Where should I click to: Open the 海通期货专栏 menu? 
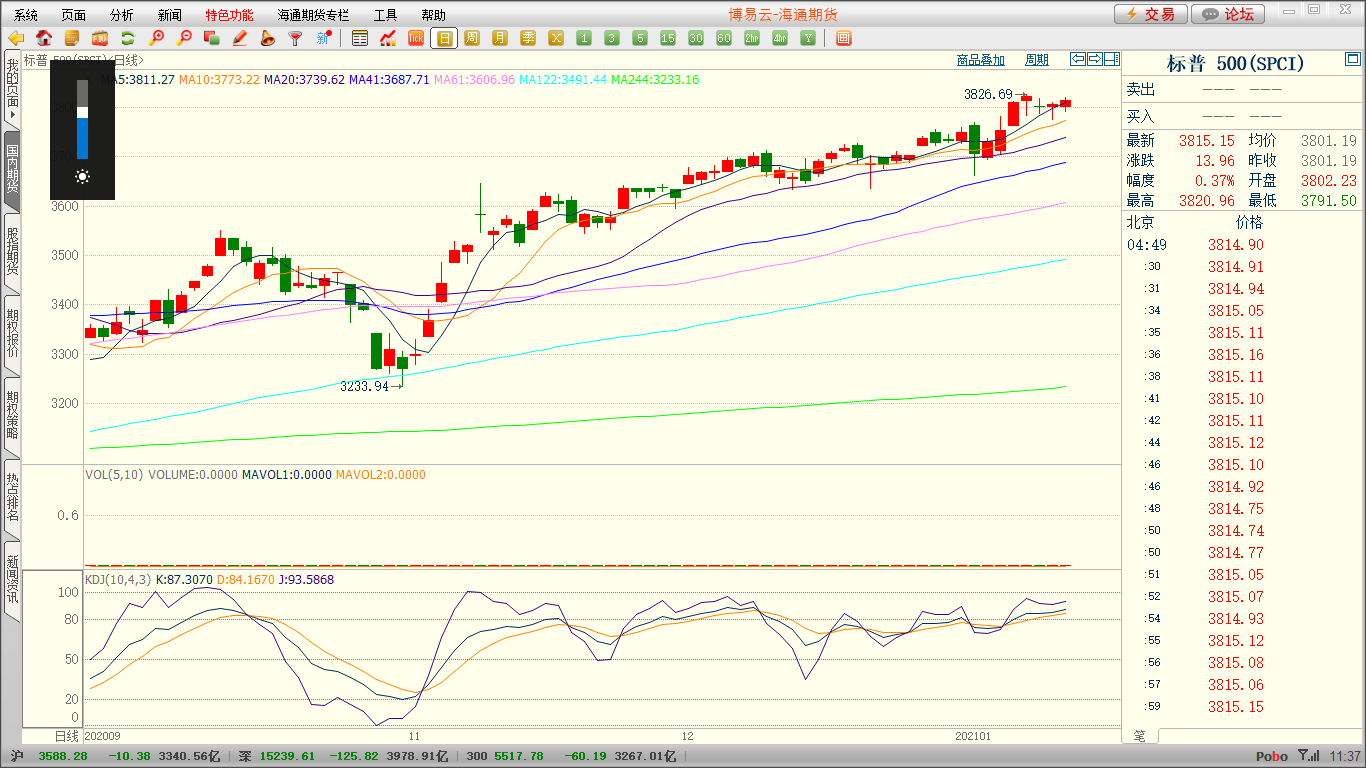pos(313,15)
